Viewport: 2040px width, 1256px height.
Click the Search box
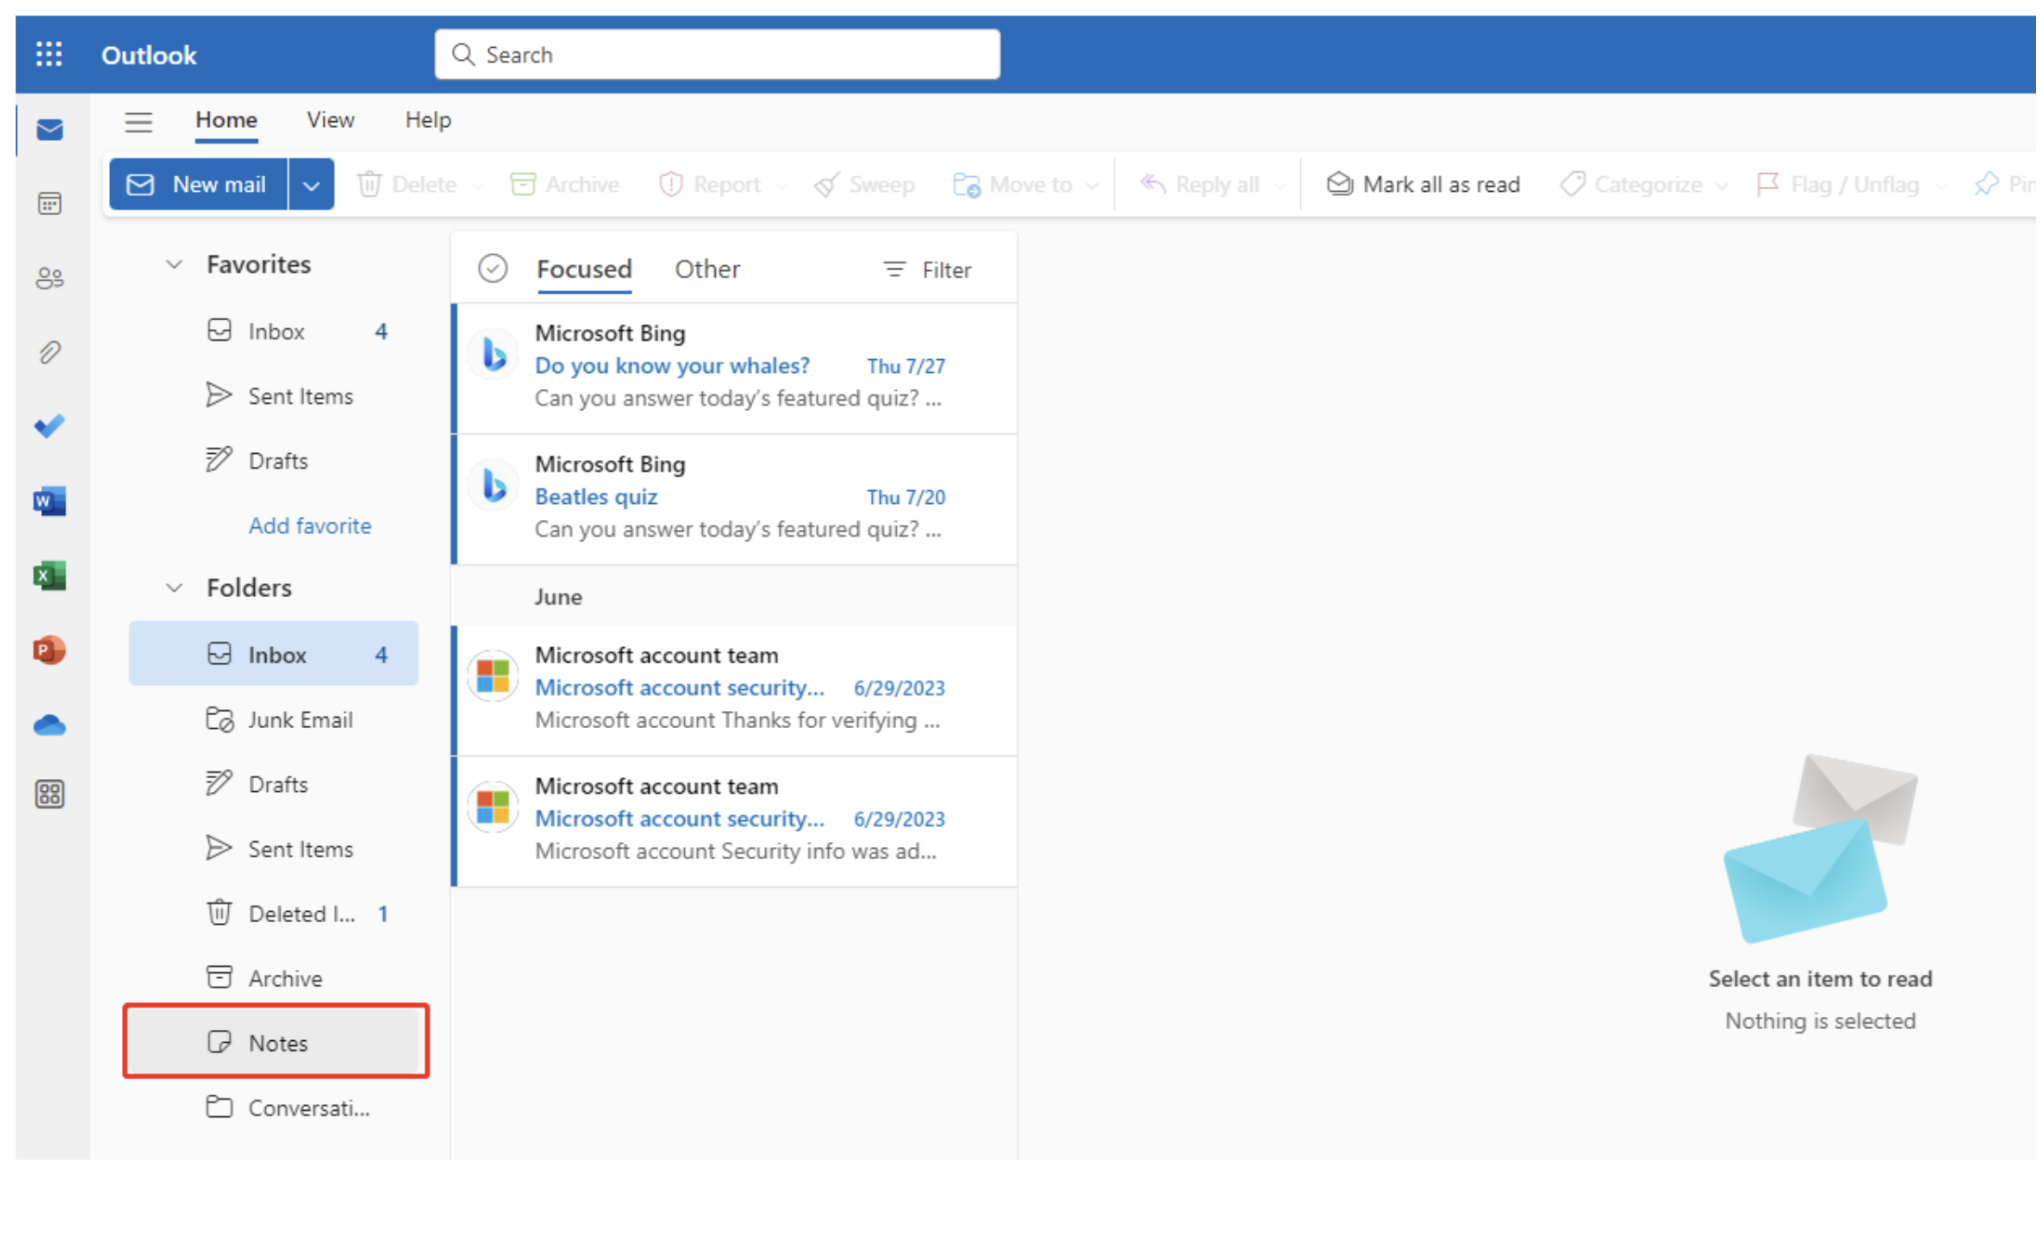pyautogui.click(x=717, y=54)
